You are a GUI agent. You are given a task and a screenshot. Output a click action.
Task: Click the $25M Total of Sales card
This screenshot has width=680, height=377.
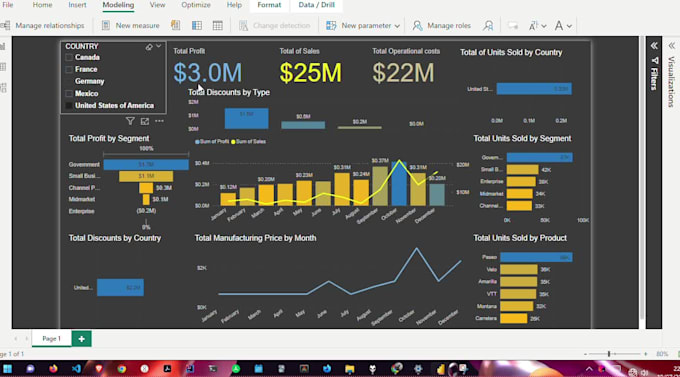[311, 72]
